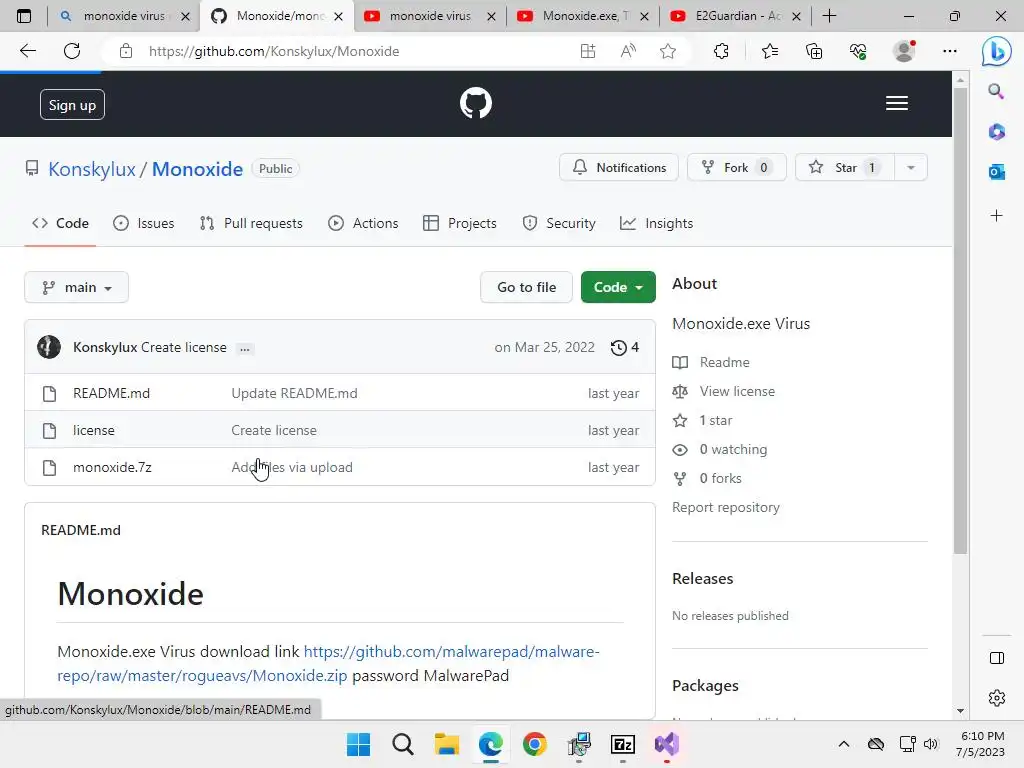Click the Notifications button
The image size is (1024, 768).
pyautogui.click(x=618, y=168)
